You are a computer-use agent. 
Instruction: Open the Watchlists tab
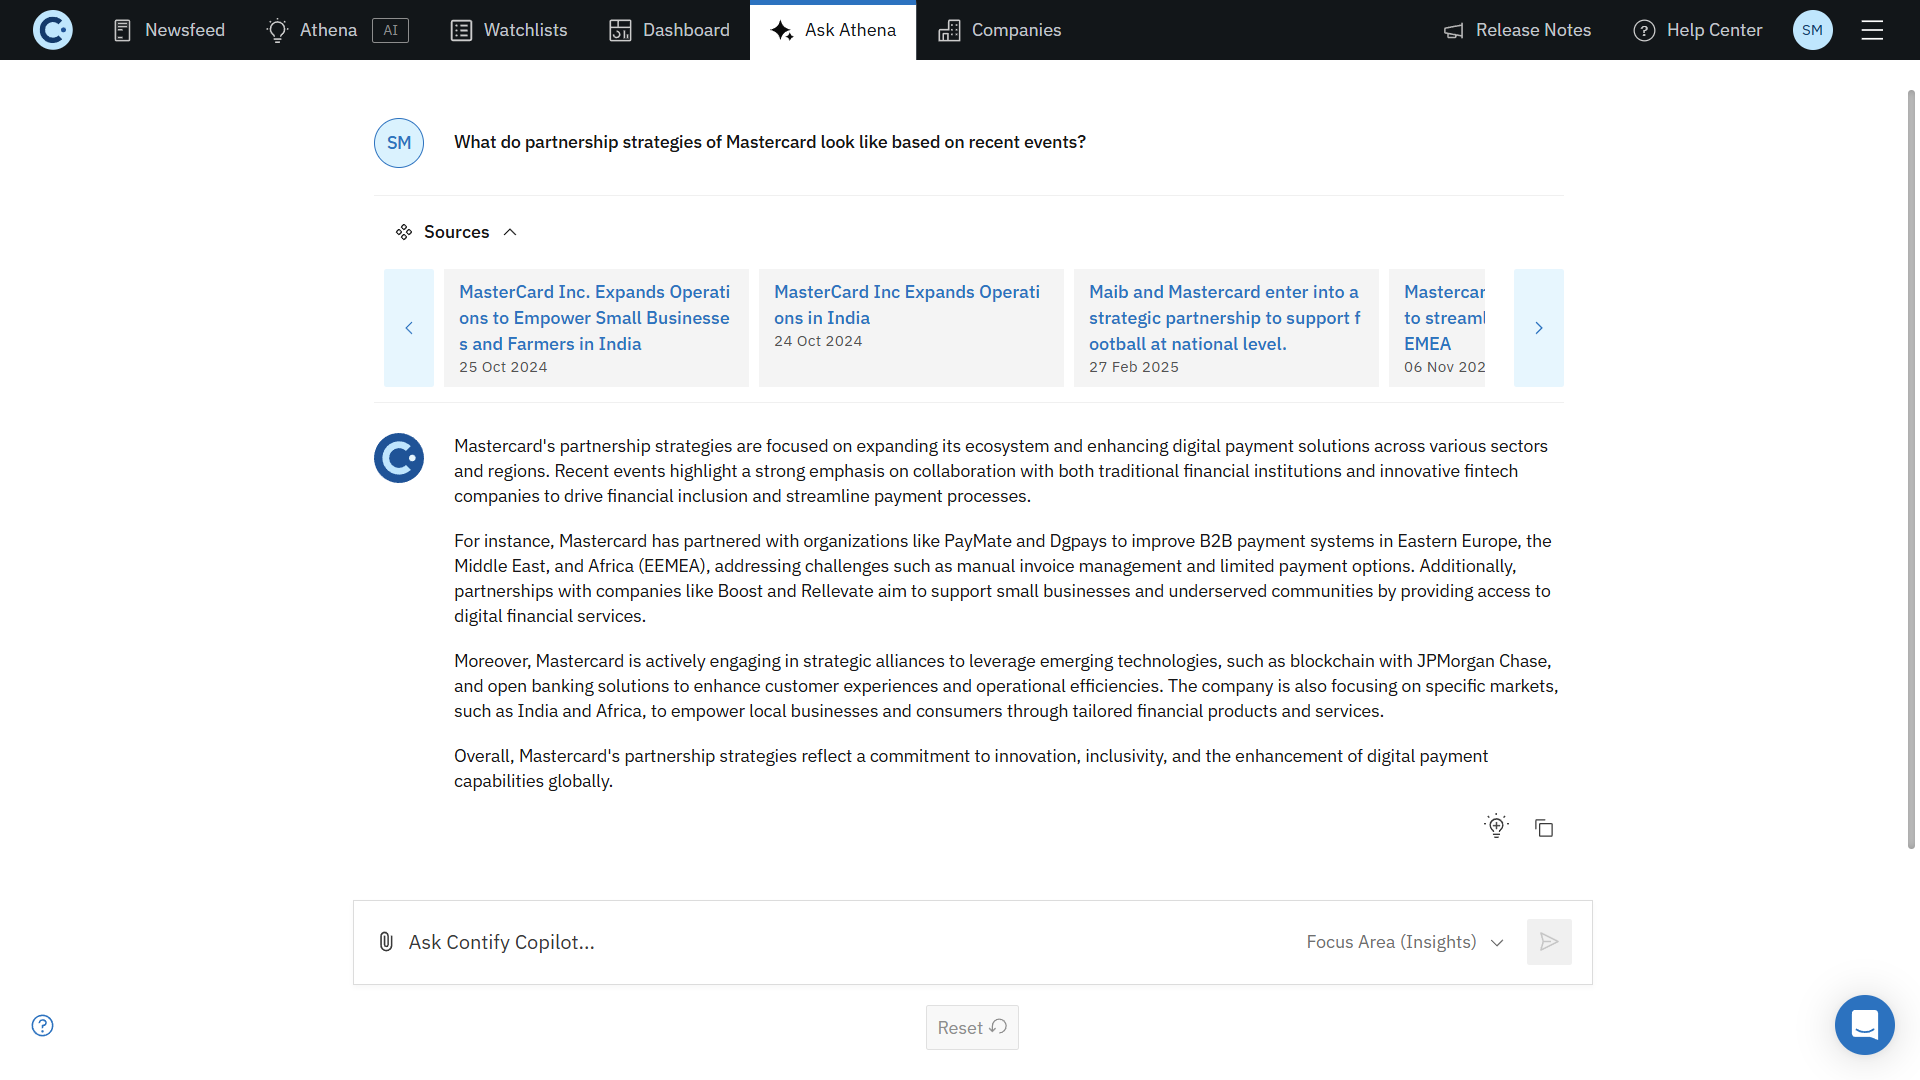click(x=509, y=30)
